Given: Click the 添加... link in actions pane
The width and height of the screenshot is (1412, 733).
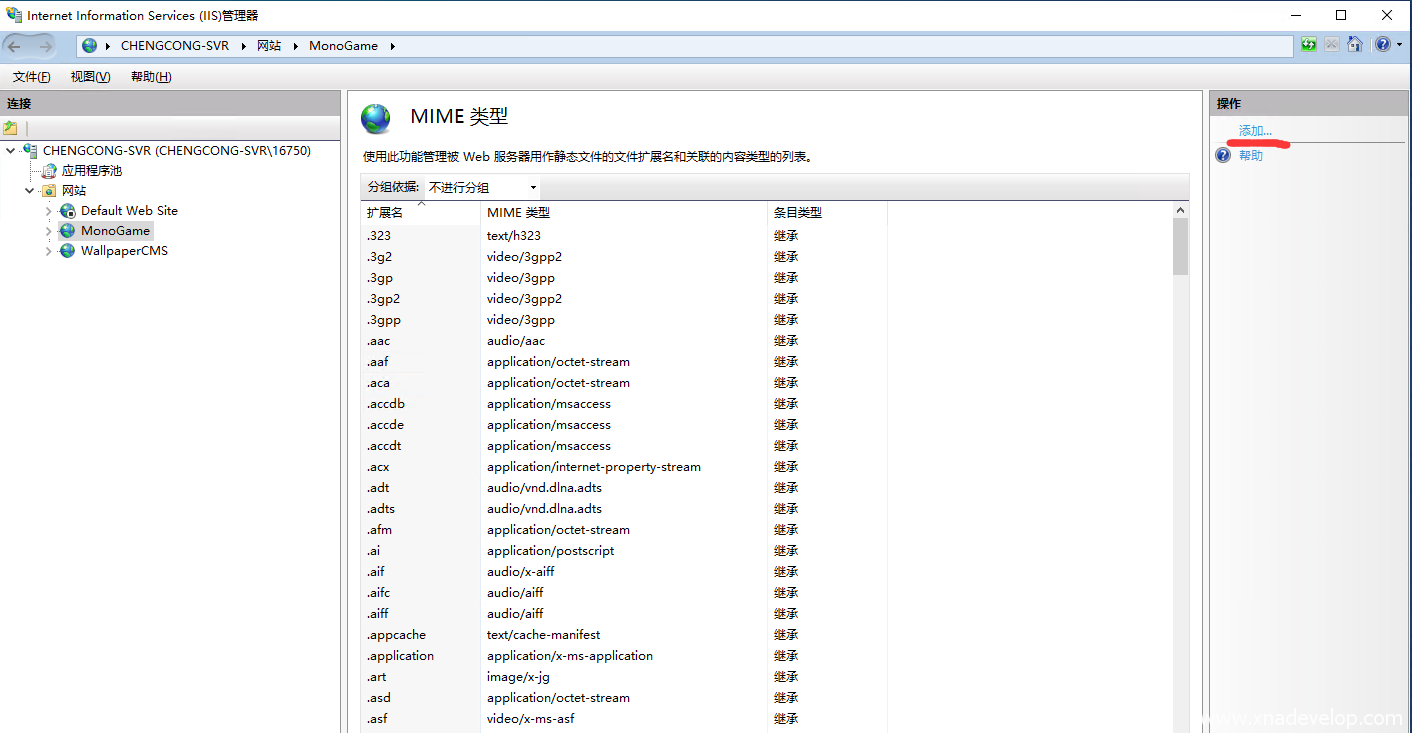Looking at the screenshot, I should tap(1255, 131).
